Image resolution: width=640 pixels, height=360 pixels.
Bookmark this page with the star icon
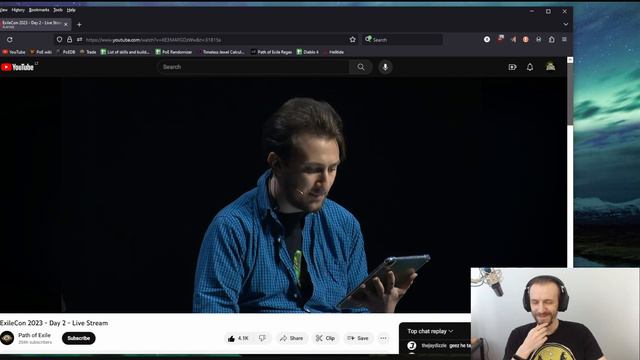[x=353, y=40]
